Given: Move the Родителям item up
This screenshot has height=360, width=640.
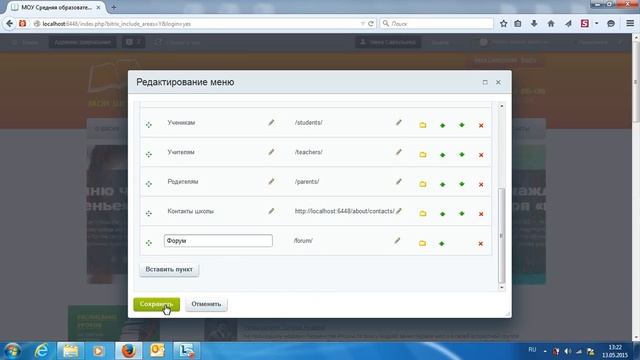Looking at the screenshot, I should pos(442,184).
